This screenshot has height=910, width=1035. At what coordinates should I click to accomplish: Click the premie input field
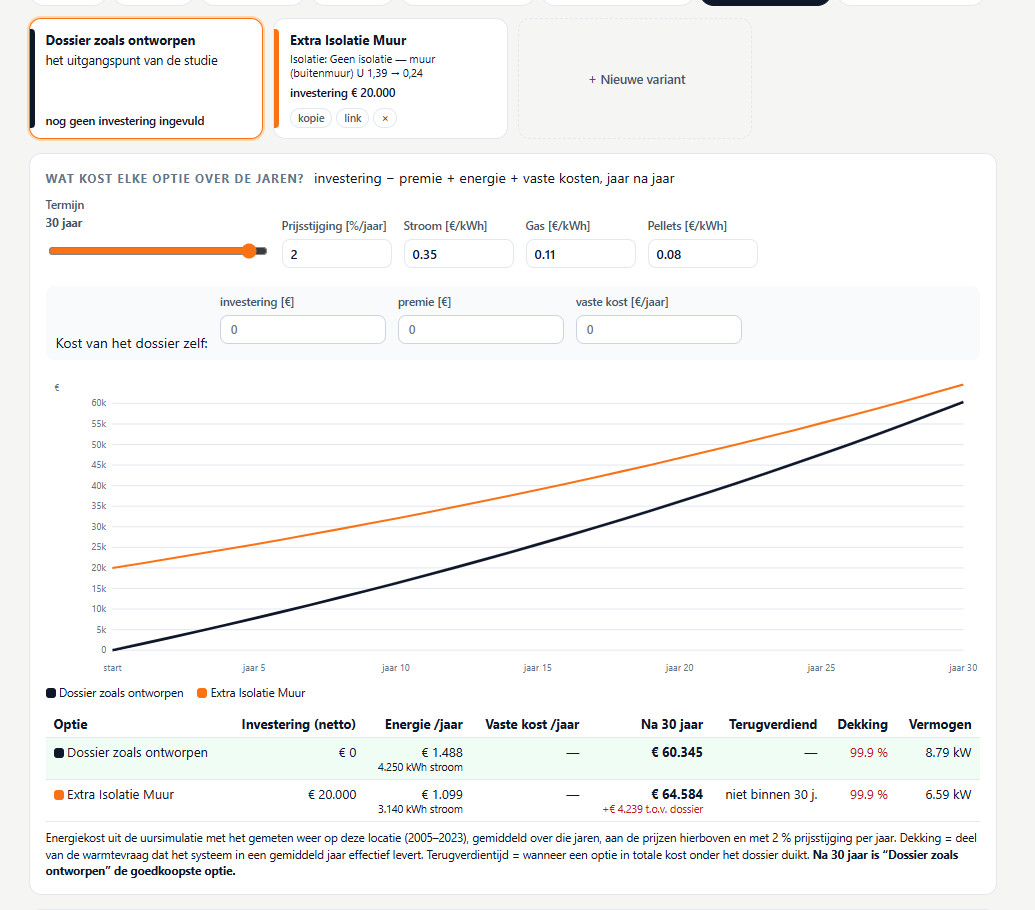[x=481, y=329]
